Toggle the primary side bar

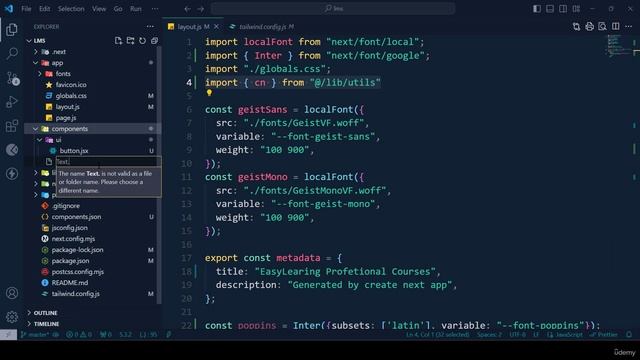coord(537,9)
